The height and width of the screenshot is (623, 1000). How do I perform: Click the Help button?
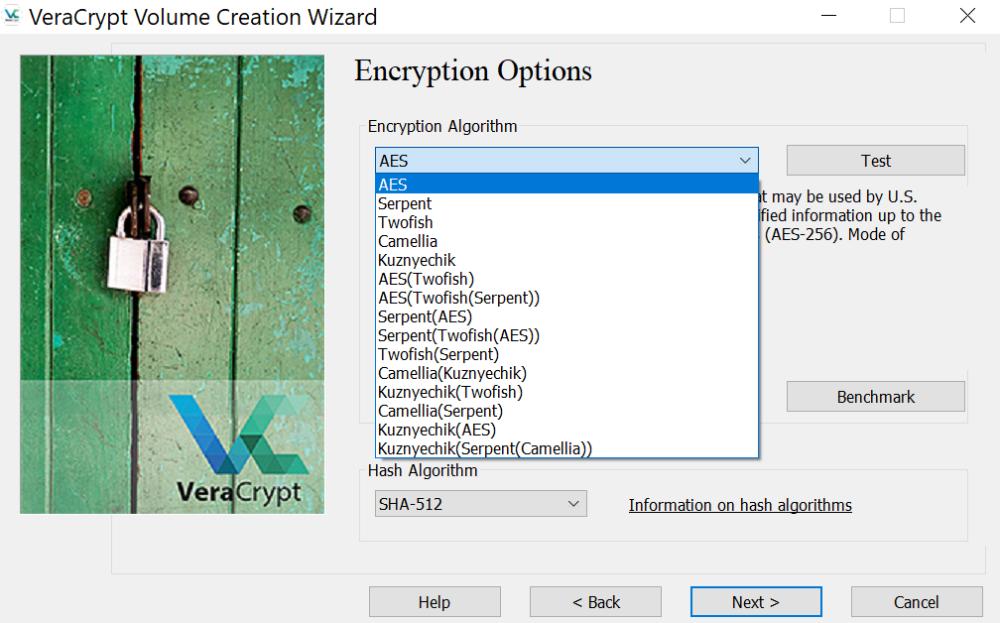[x=434, y=602]
